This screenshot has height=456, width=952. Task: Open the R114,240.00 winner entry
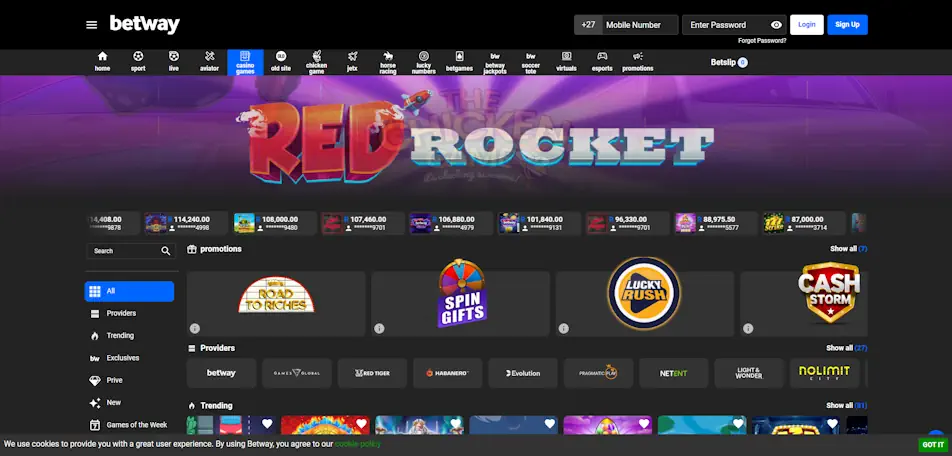[186, 223]
